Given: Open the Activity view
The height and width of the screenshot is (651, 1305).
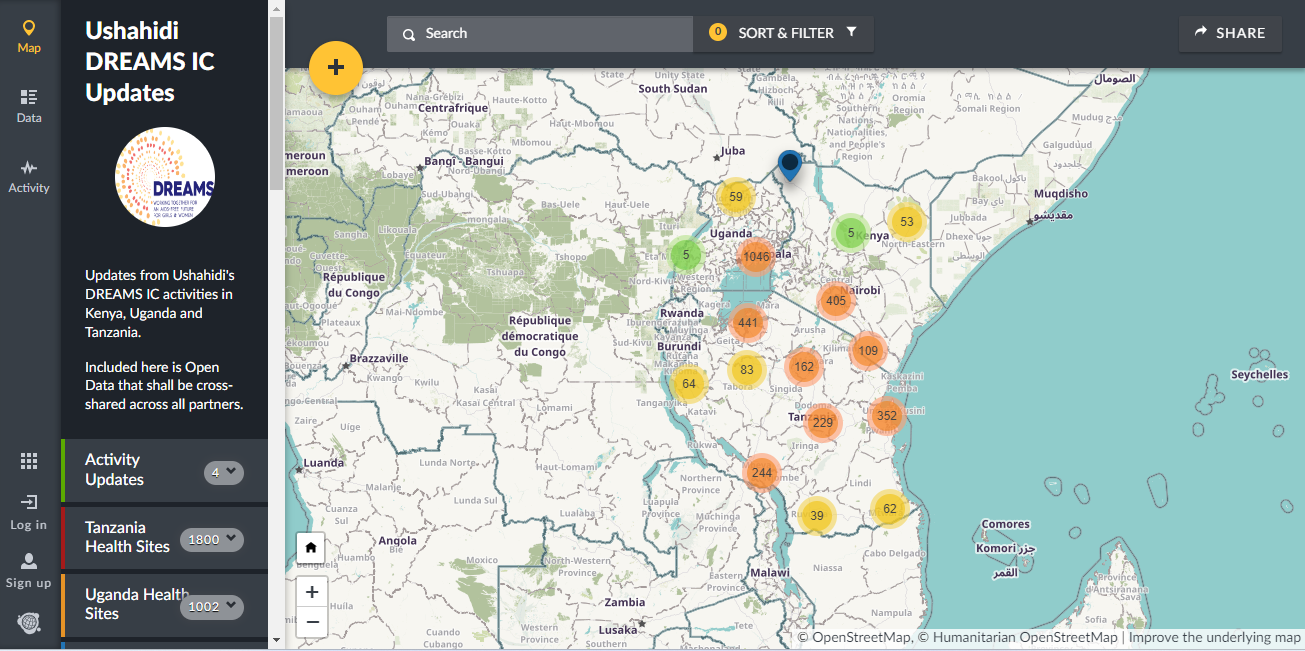Looking at the screenshot, I should click(x=29, y=176).
